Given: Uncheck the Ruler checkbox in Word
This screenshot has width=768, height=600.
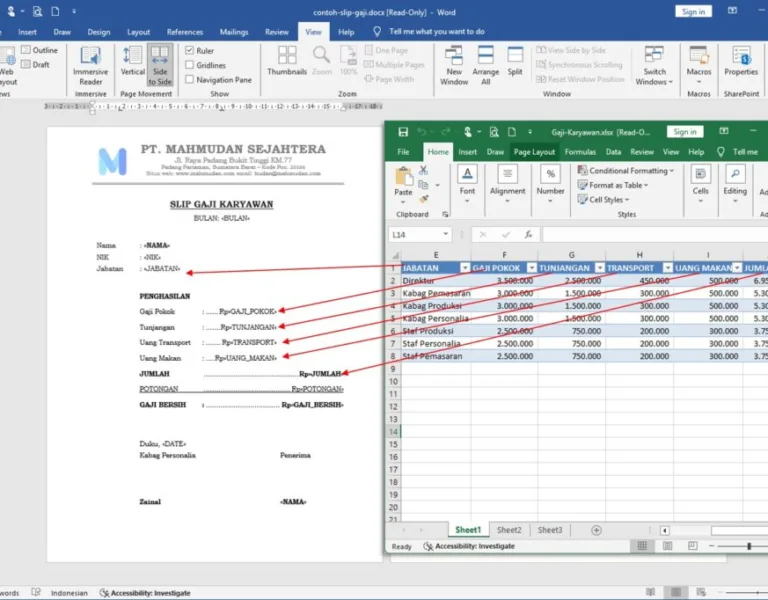Looking at the screenshot, I should tap(190, 50).
